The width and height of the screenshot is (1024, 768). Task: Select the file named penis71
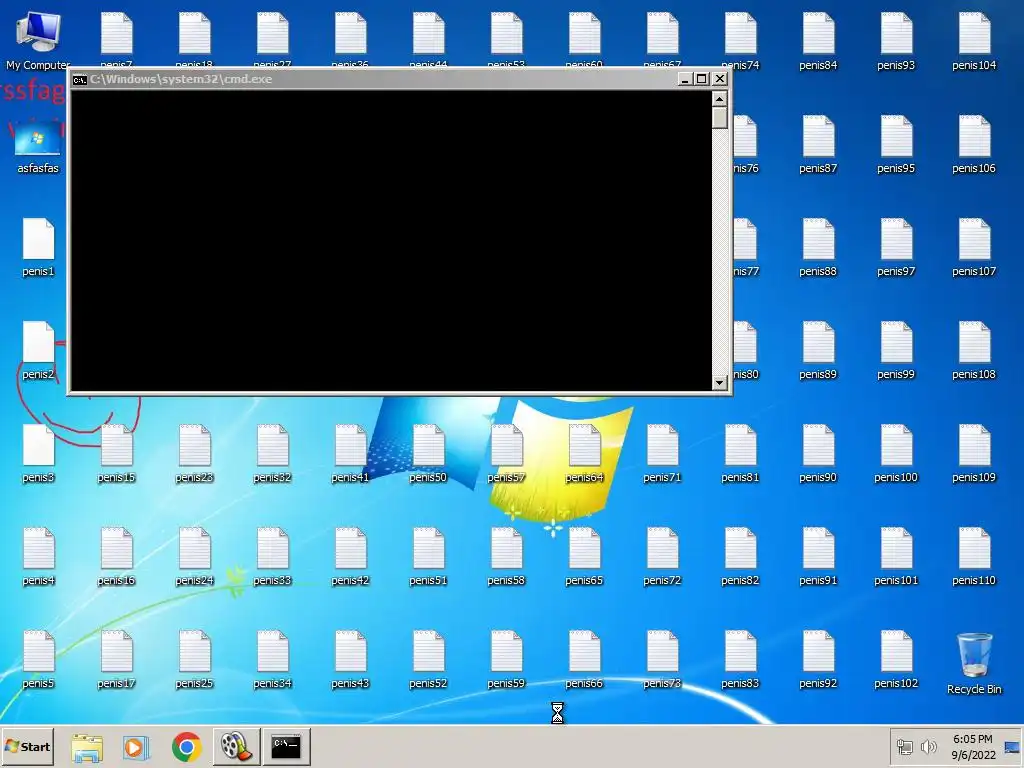tap(662, 455)
